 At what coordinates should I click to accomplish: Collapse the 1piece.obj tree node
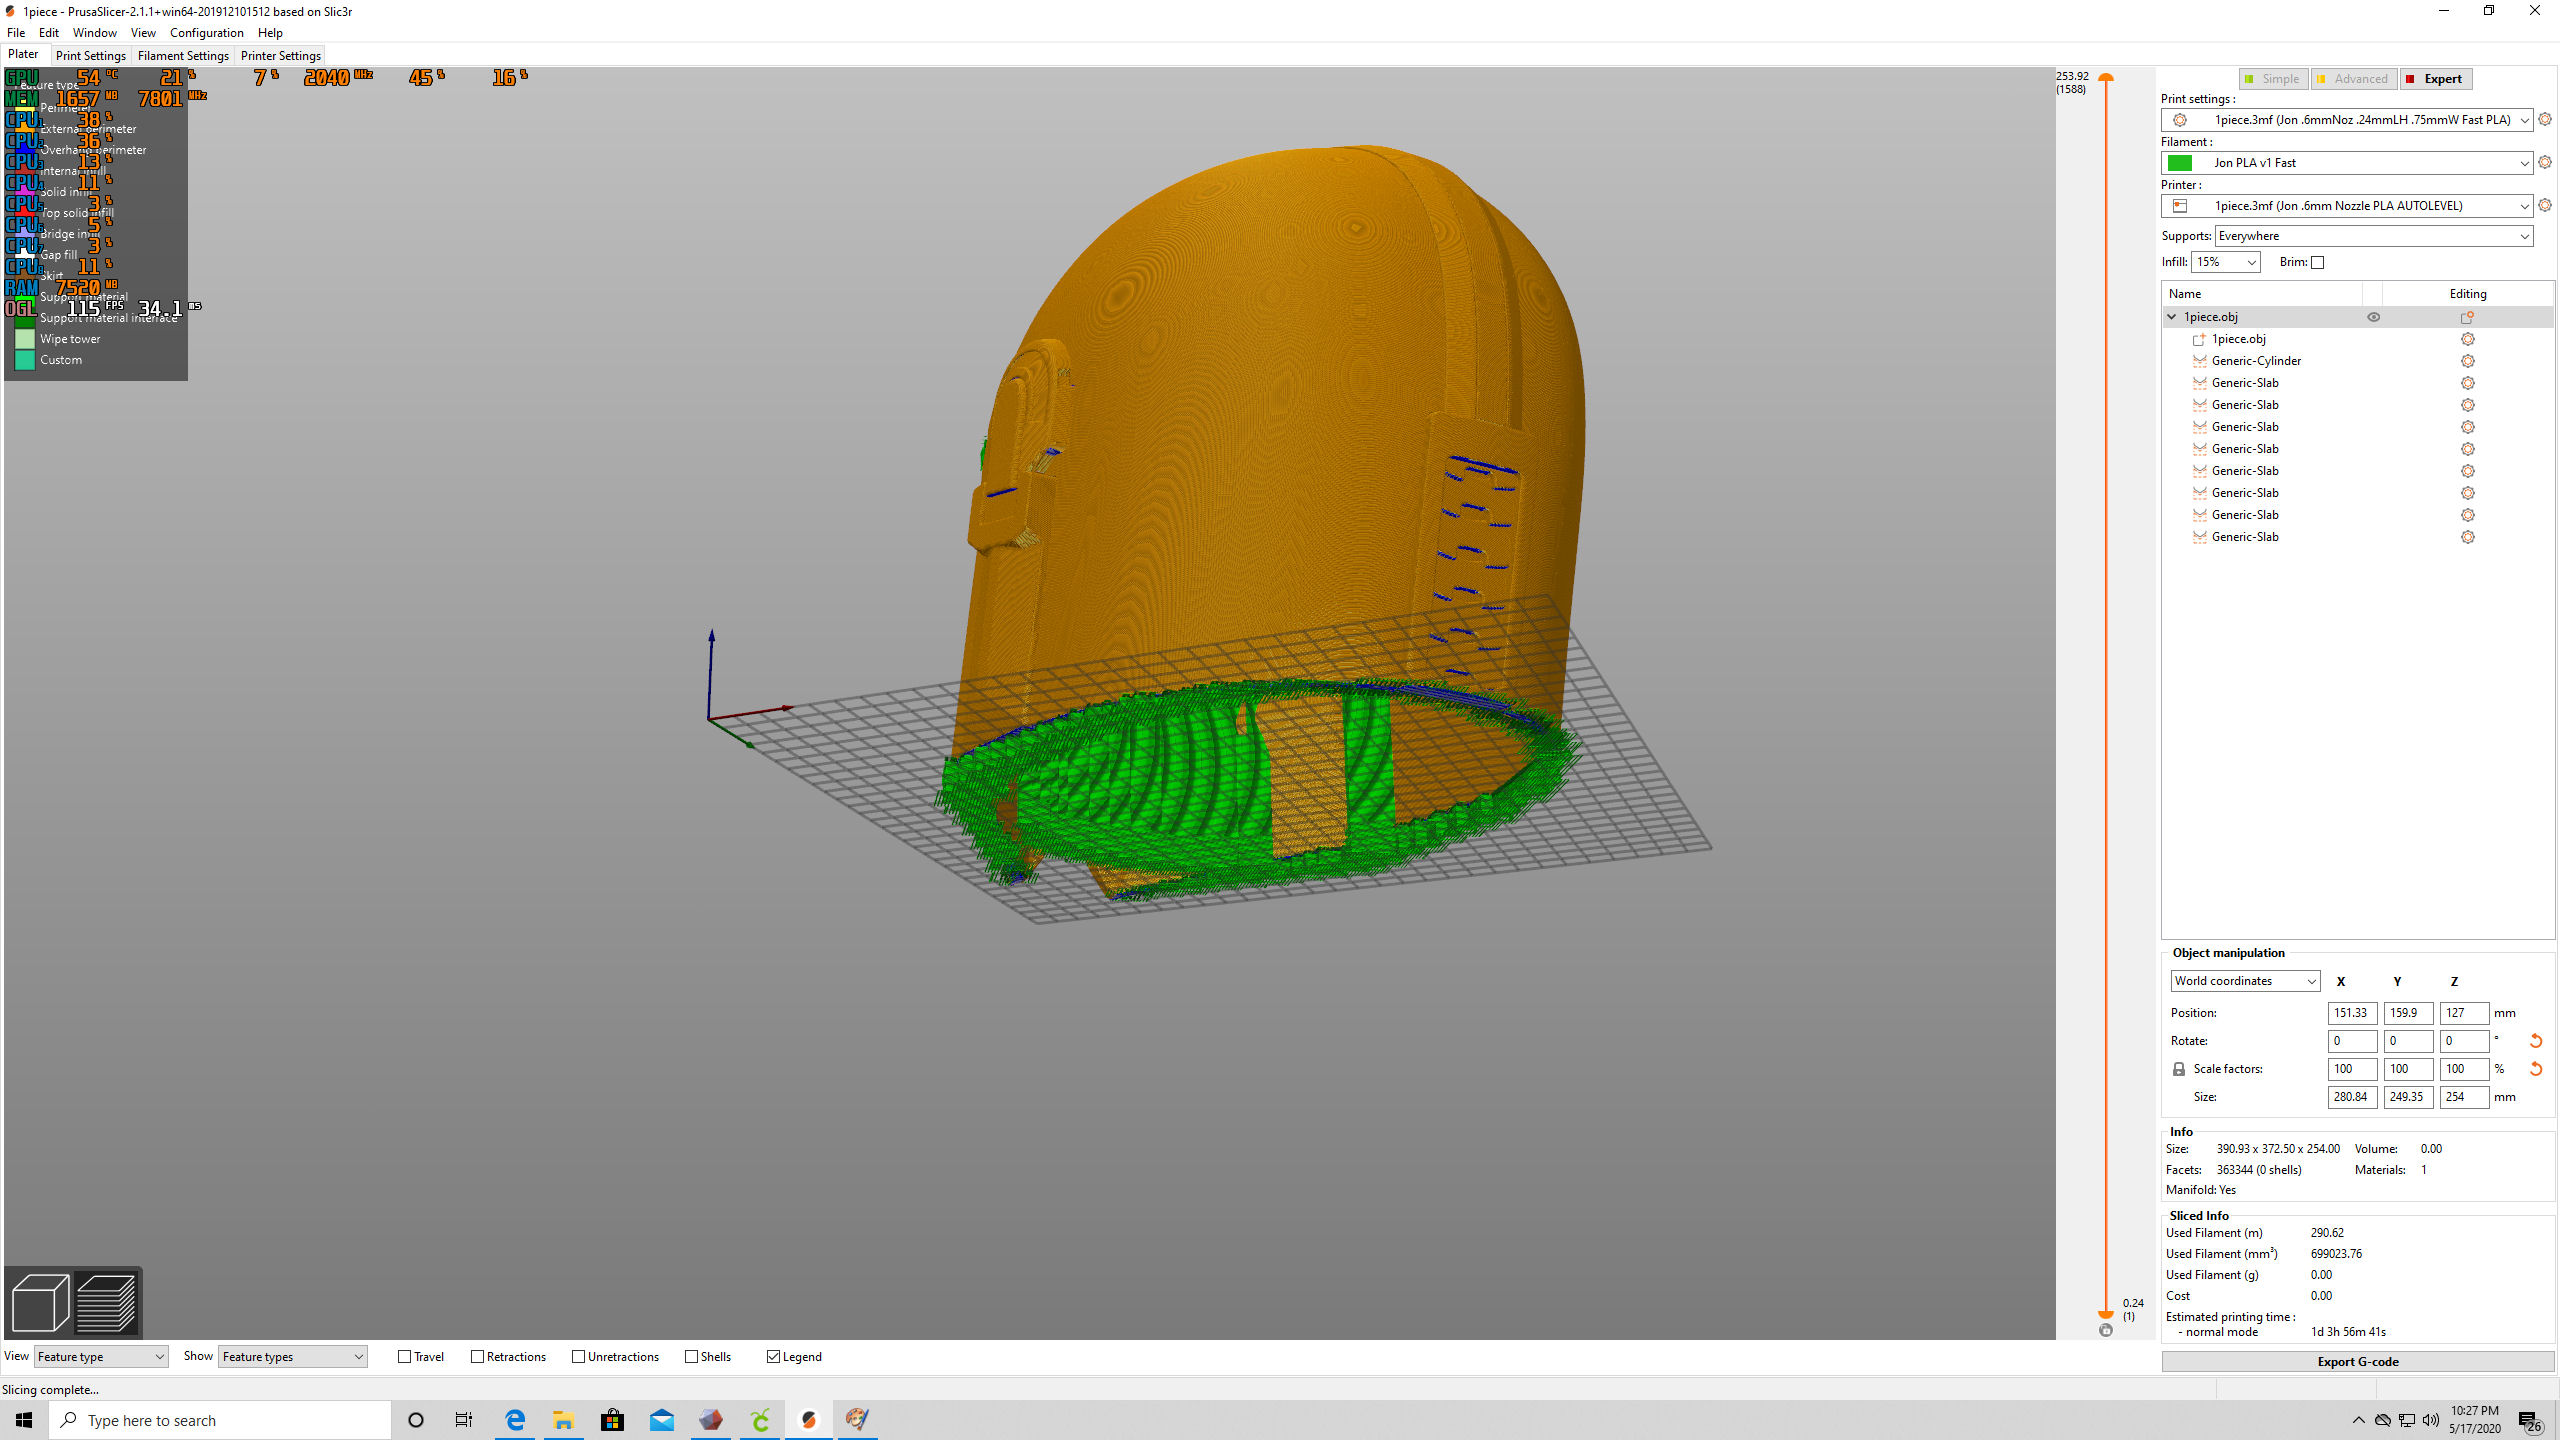coord(2172,317)
